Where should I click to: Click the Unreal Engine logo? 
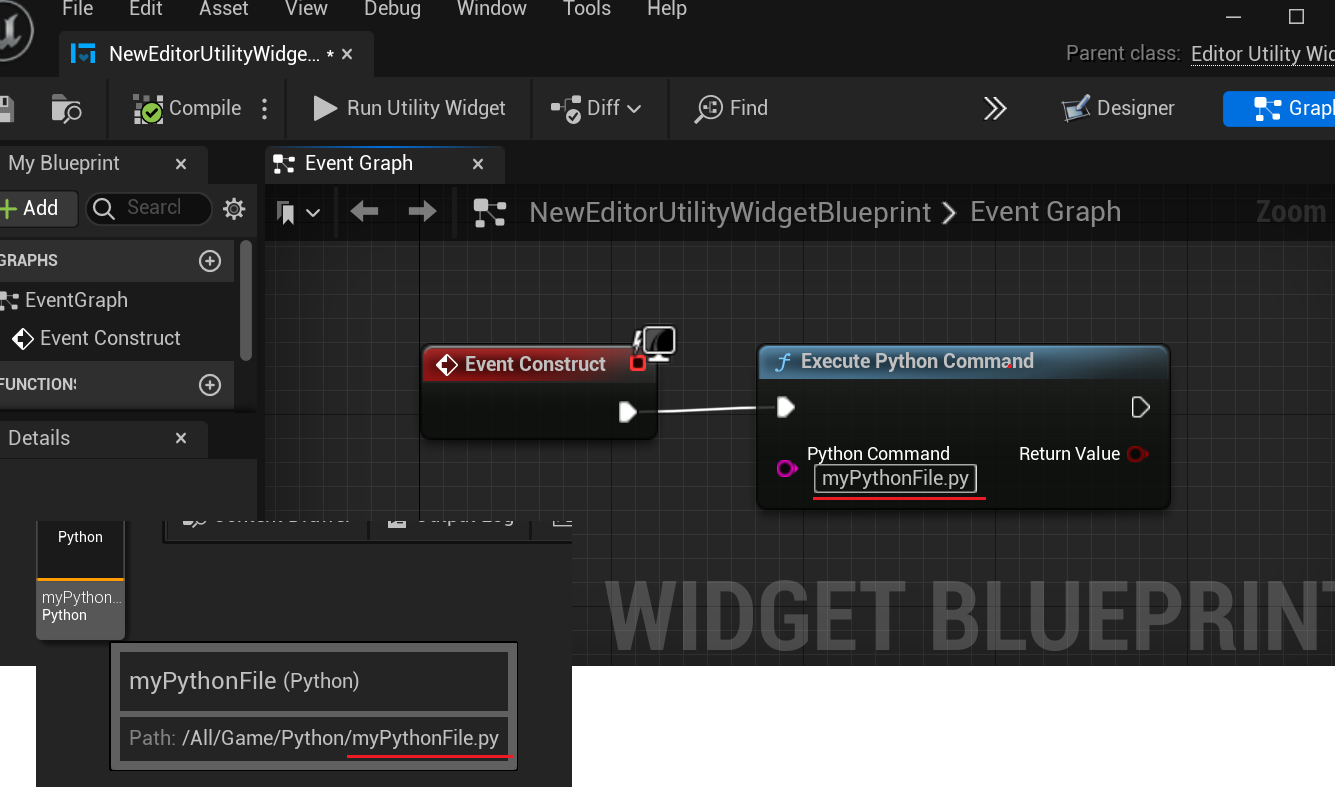tap(12, 30)
